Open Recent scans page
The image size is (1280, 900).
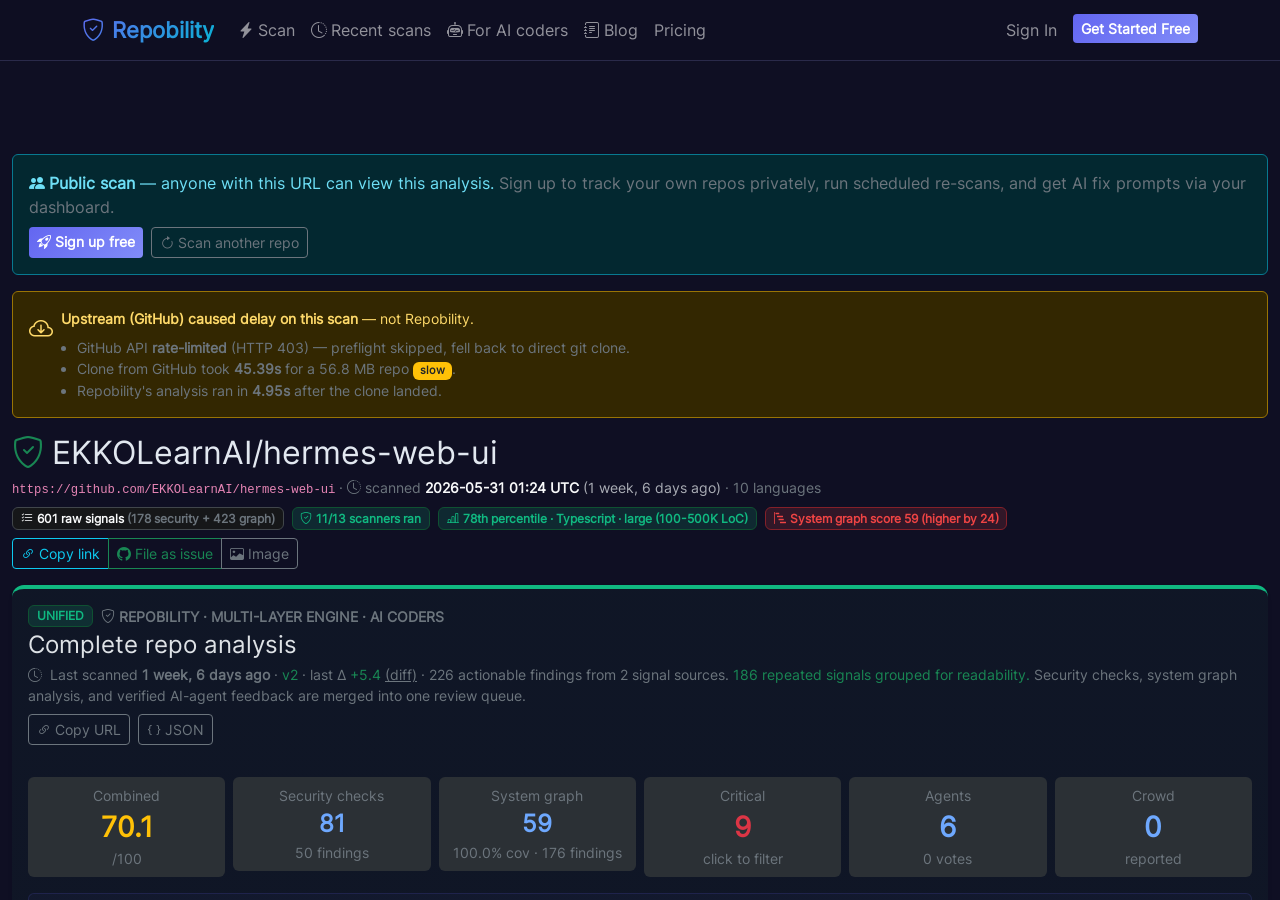click(x=371, y=30)
